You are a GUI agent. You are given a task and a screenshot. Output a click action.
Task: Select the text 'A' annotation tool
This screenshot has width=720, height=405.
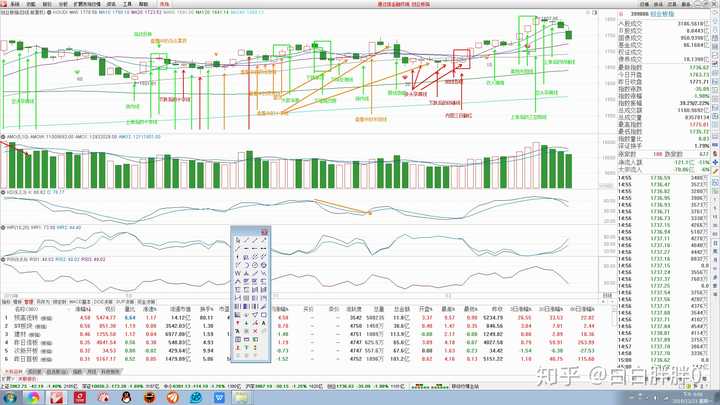(264, 323)
